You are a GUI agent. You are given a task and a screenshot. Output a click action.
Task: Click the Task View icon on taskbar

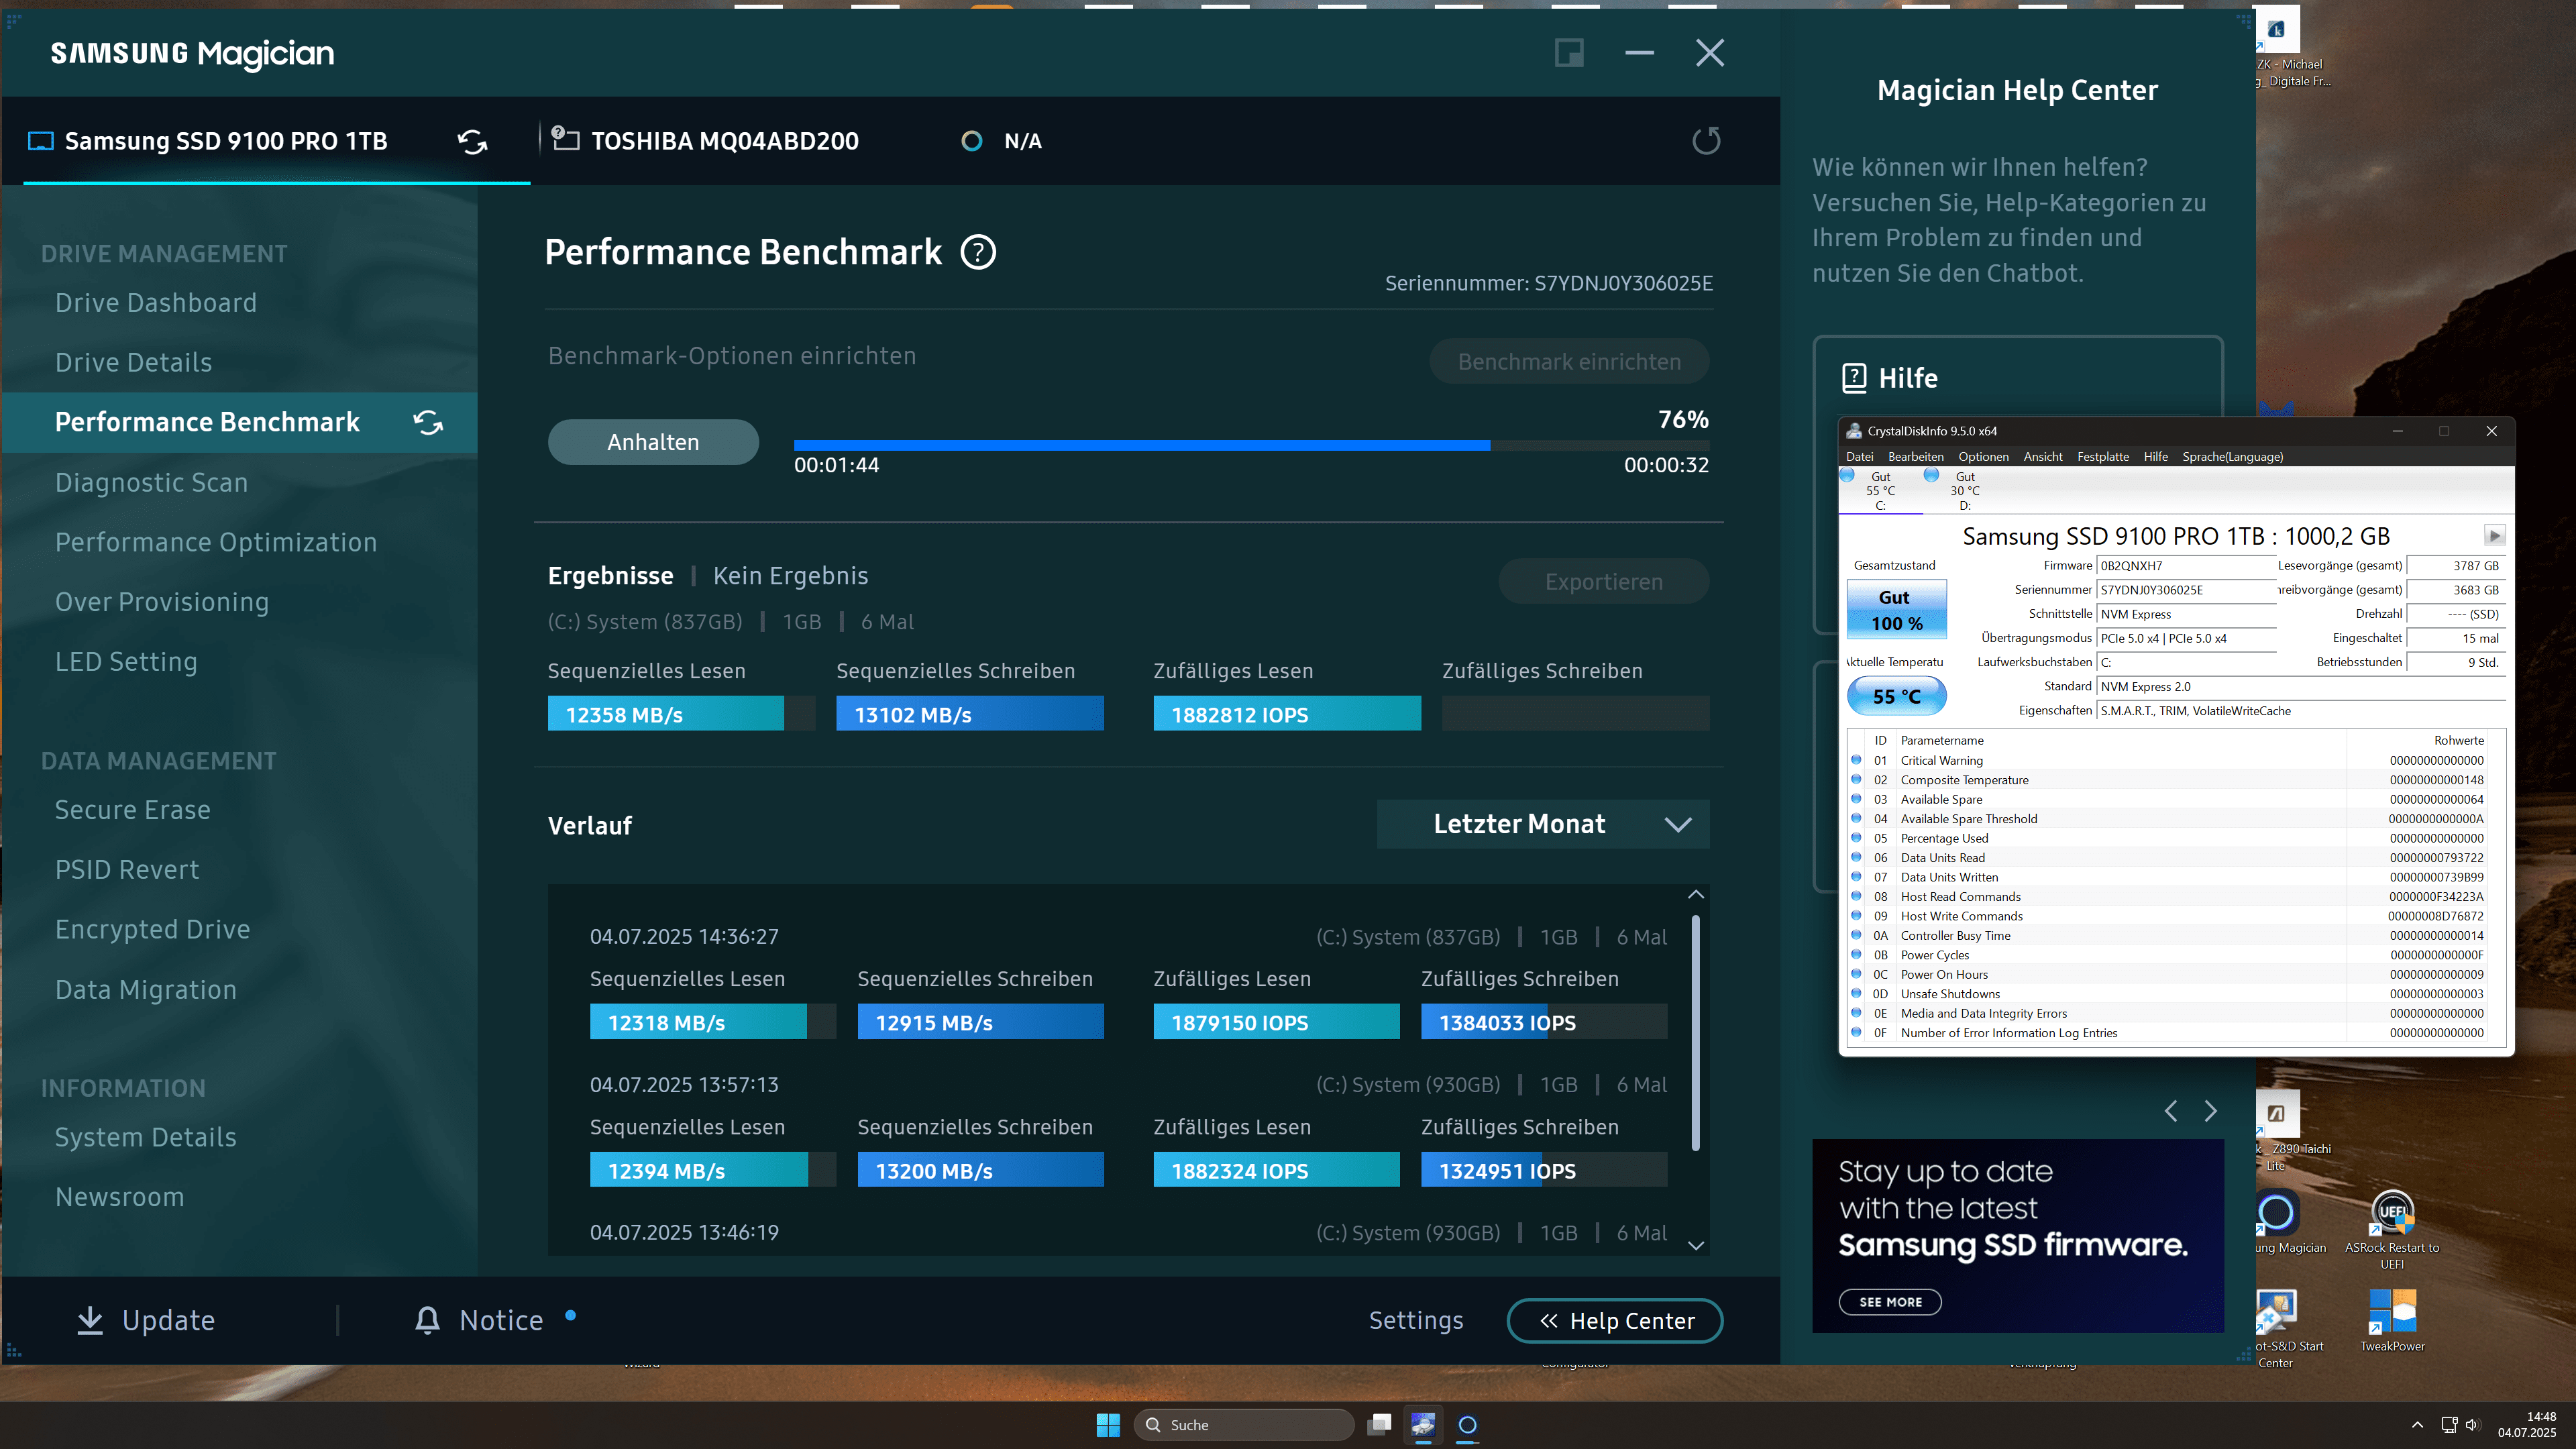click(1380, 1424)
